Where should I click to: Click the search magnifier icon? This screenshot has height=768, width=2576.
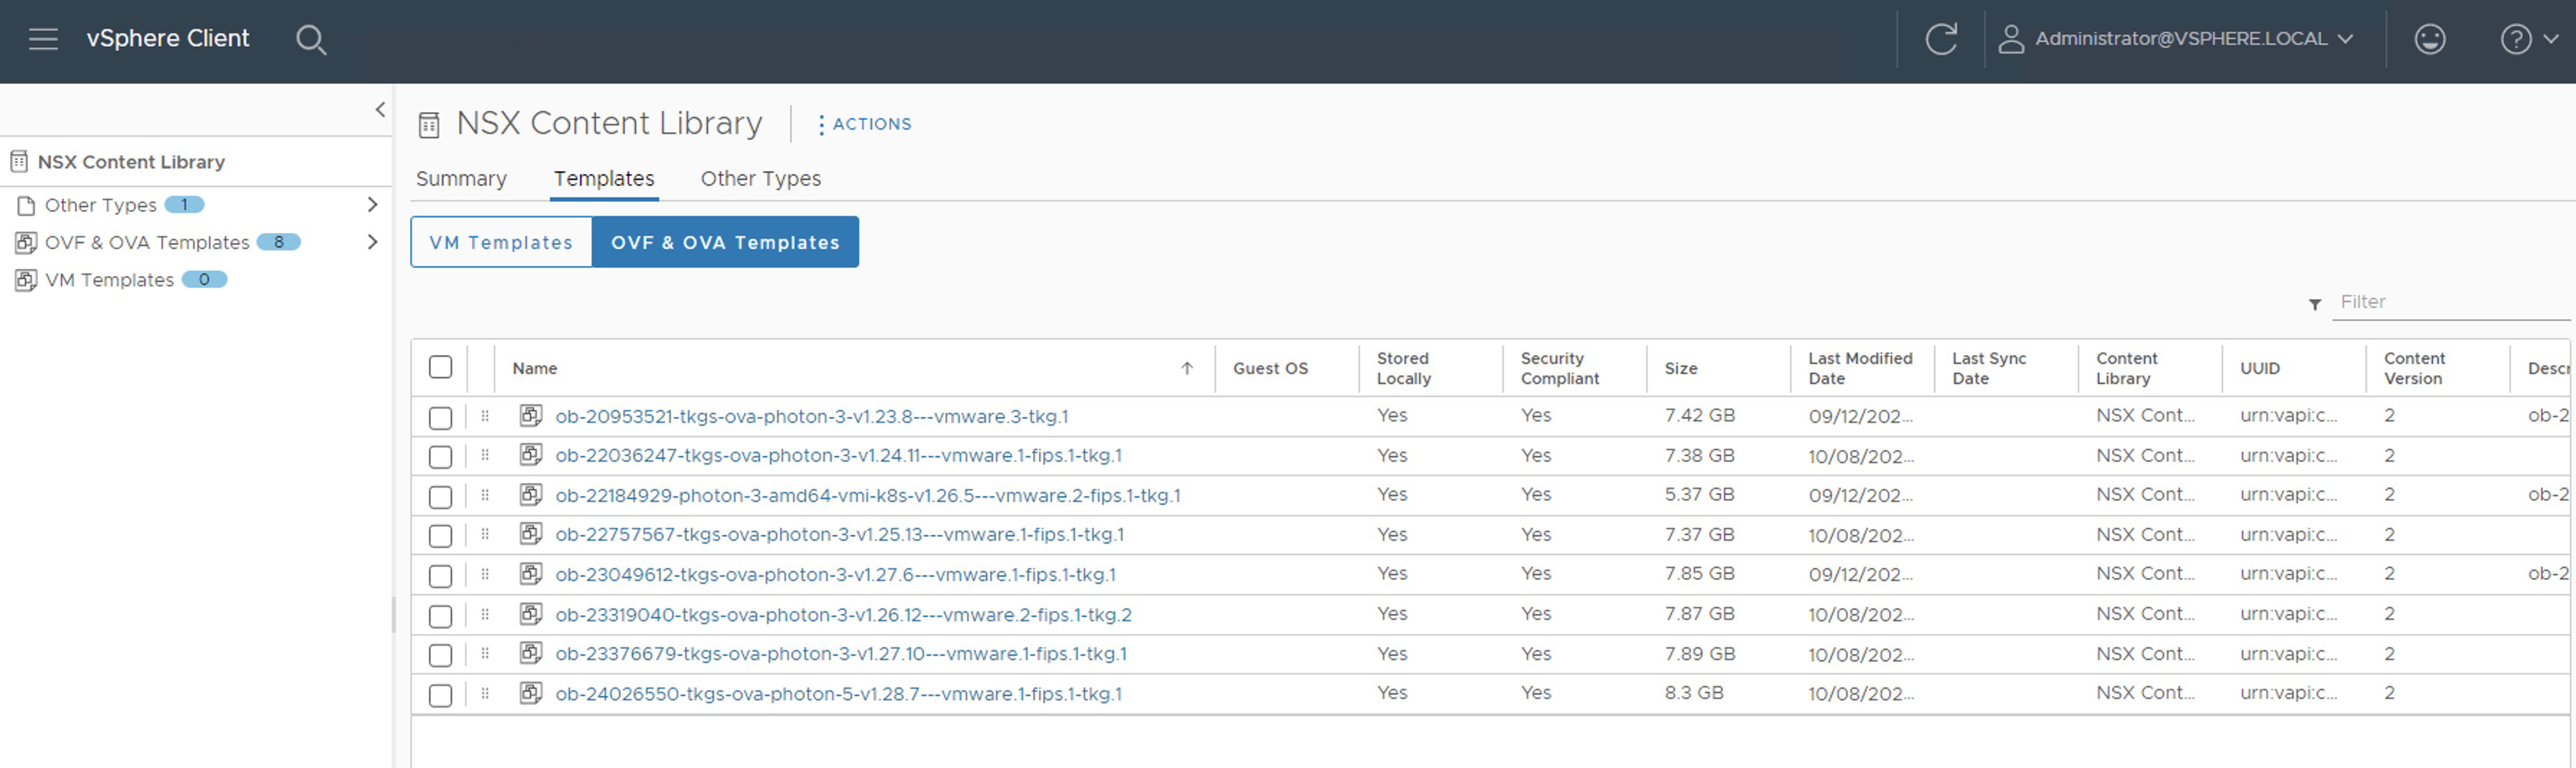(x=311, y=40)
